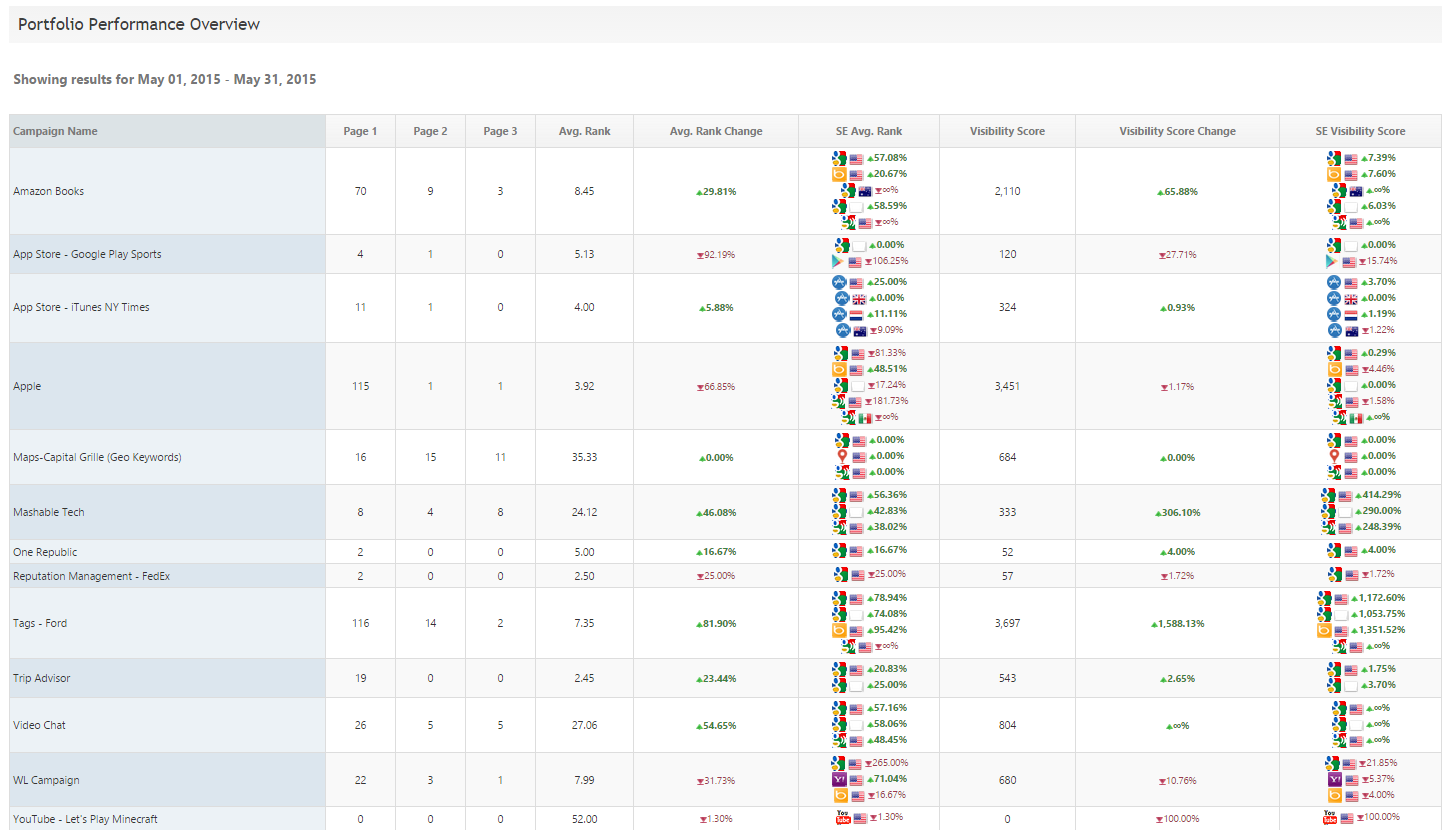Sort by the Avg. Rank column header
This screenshot has width=1445, height=830.
click(585, 131)
